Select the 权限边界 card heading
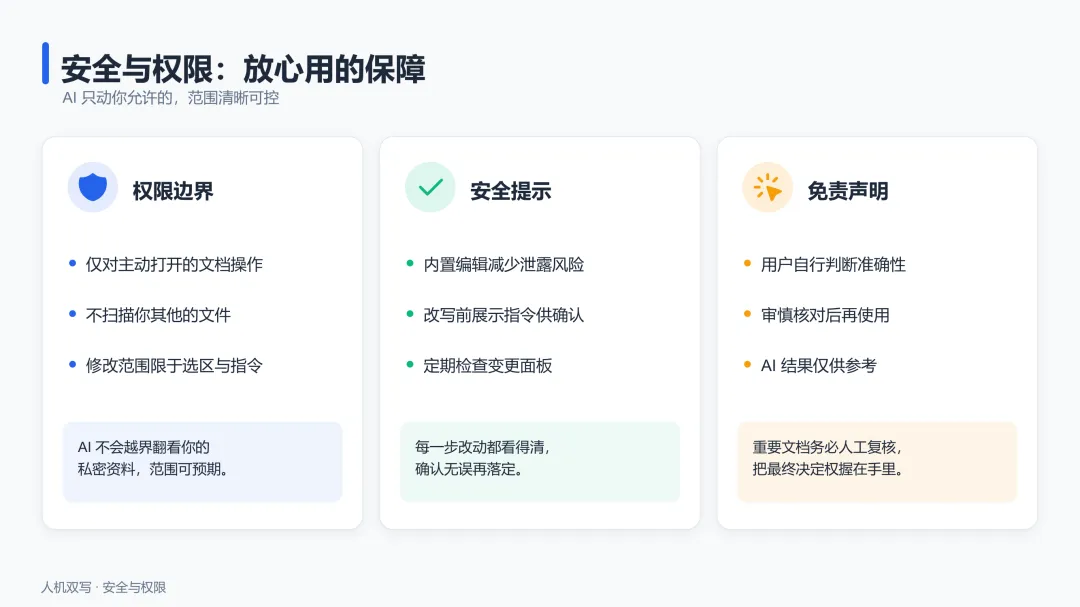This screenshot has width=1080, height=607. (x=173, y=191)
